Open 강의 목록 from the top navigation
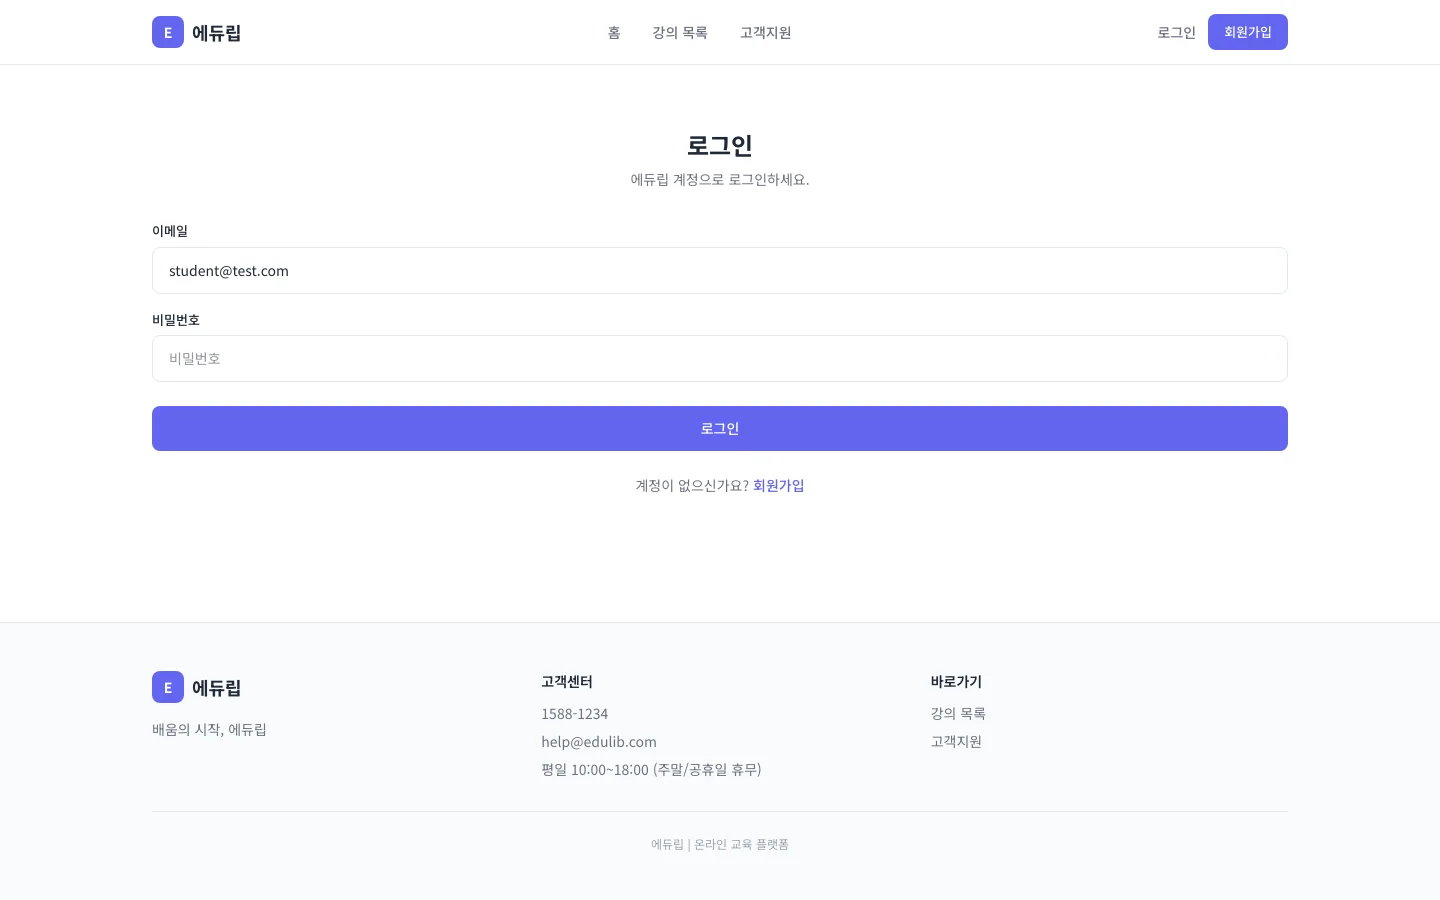 [680, 32]
